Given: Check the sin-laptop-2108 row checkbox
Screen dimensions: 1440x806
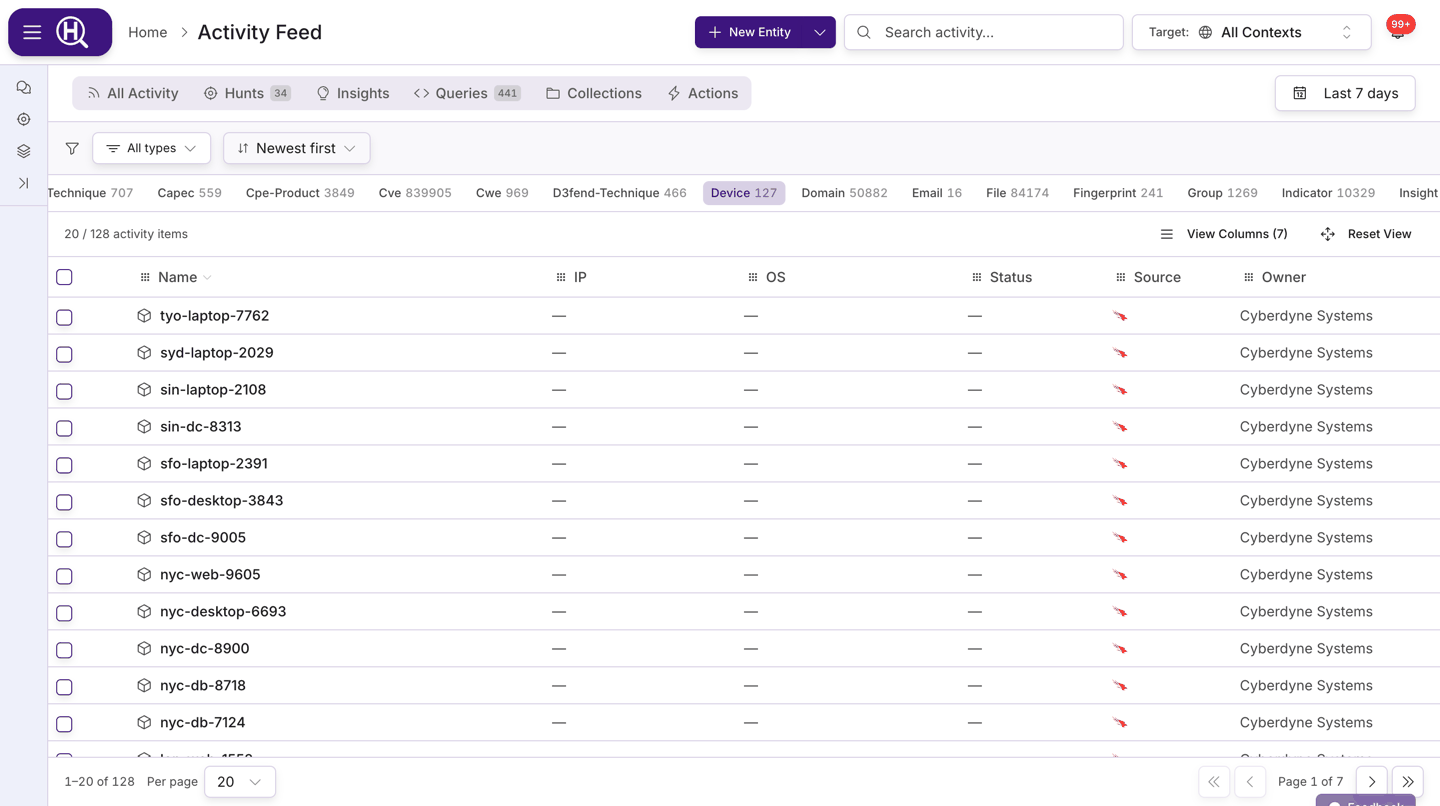Looking at the screenshot, I should coord(64,391).
